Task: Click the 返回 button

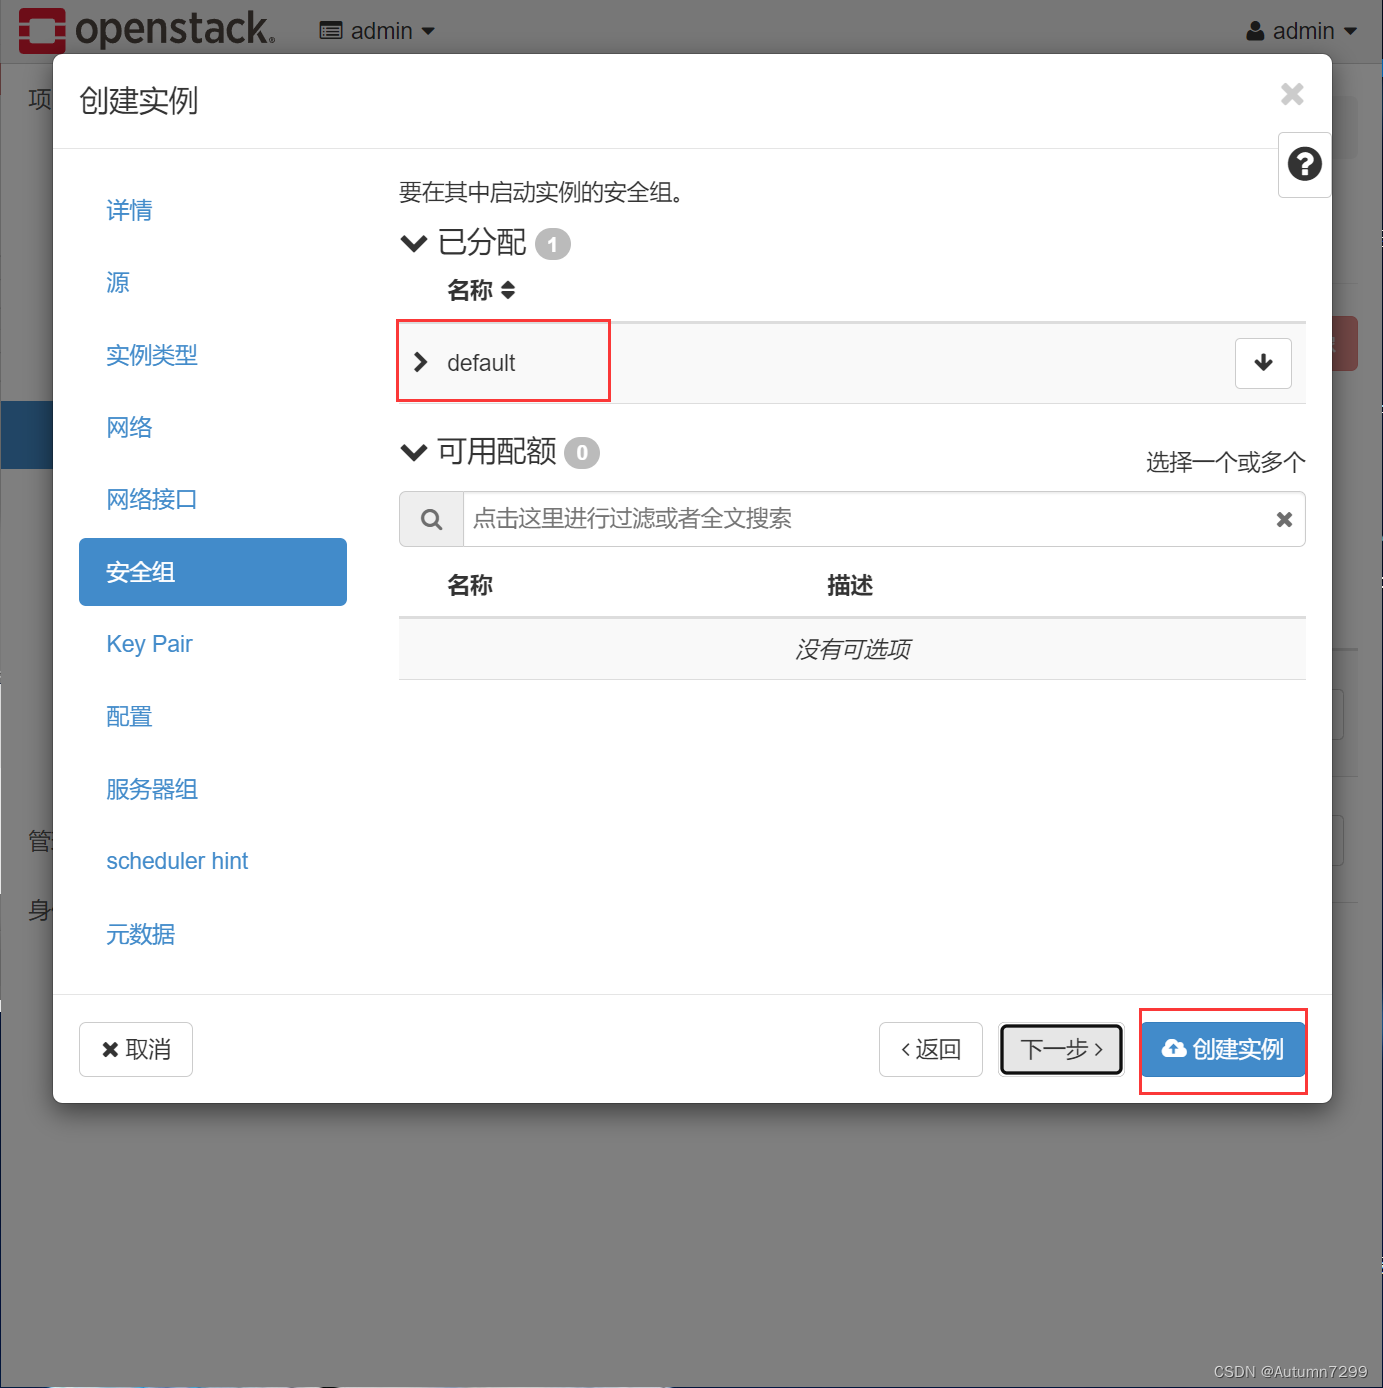Action: [x=931, y=1049]
